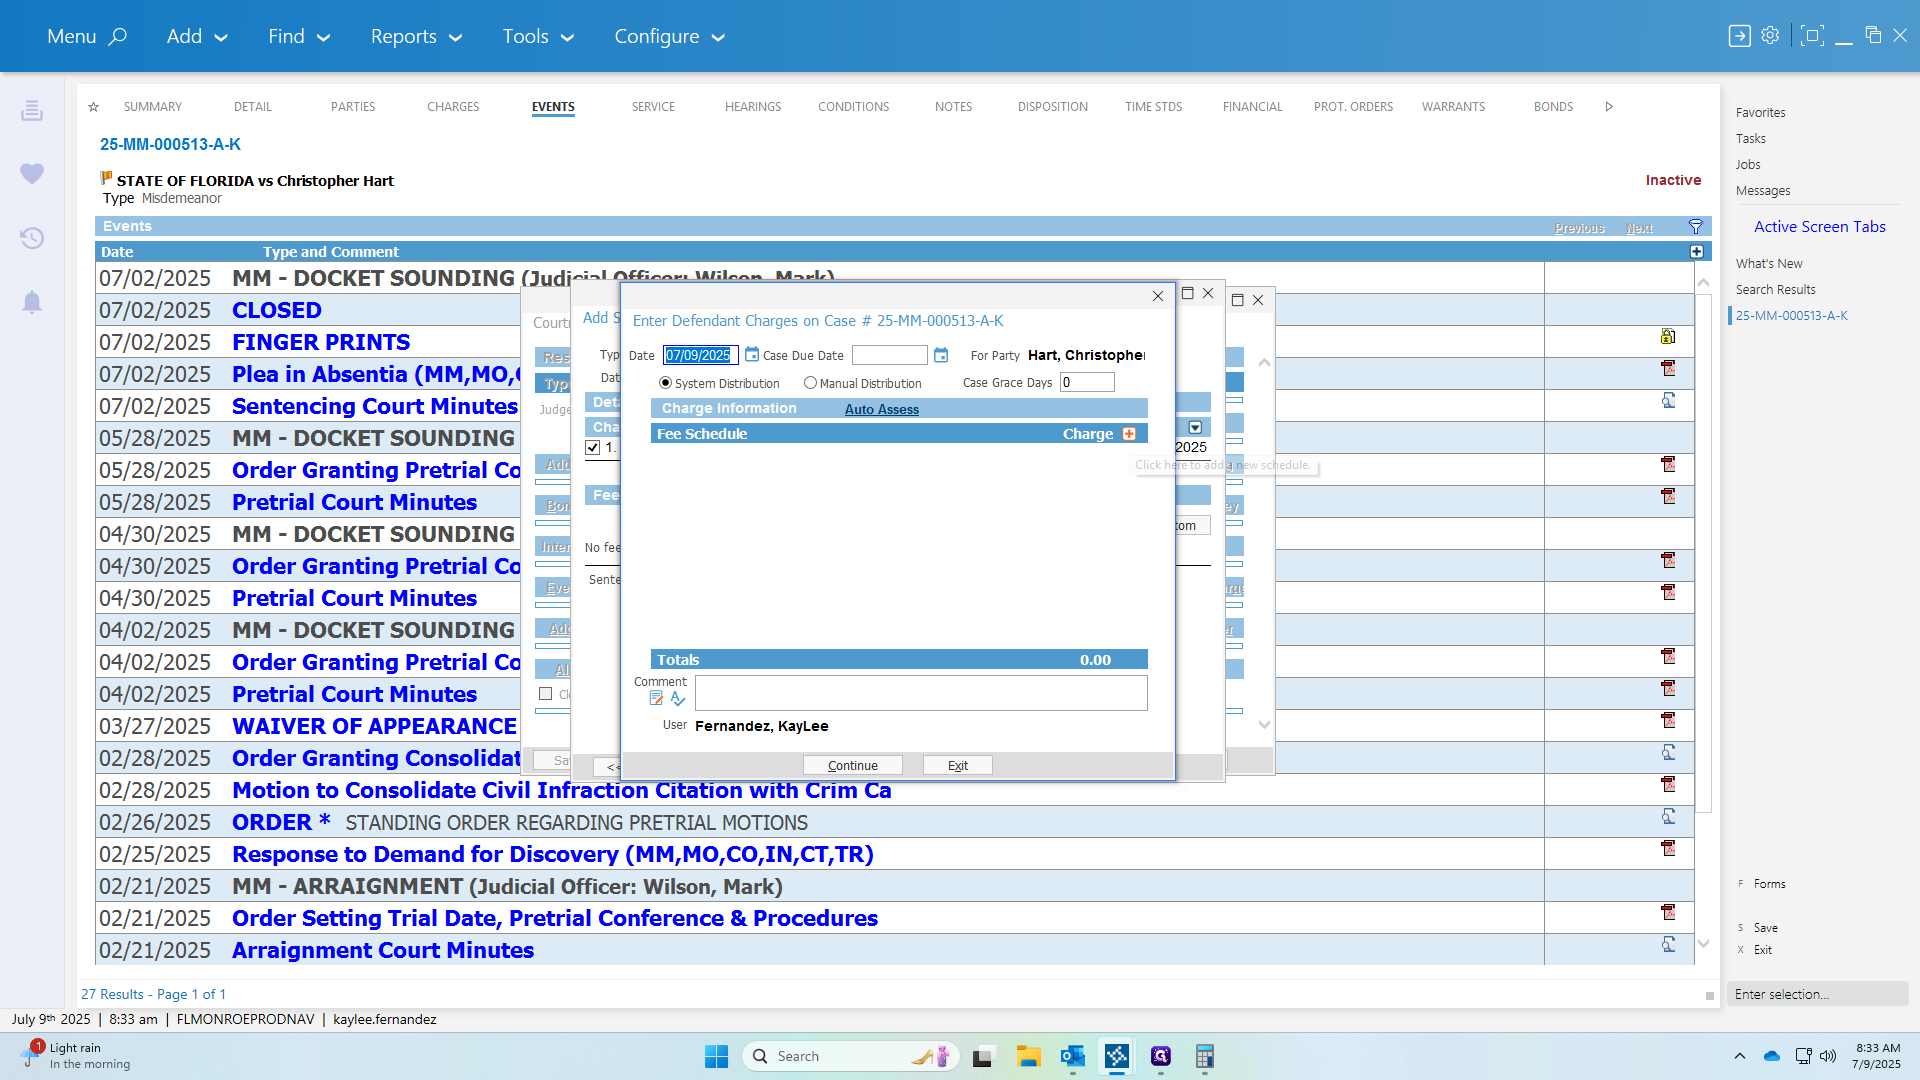Image resolution: width=1920 pixels, height=1080 pixels.
Task: Click the Enter selection box
Action: (1817, 994)
